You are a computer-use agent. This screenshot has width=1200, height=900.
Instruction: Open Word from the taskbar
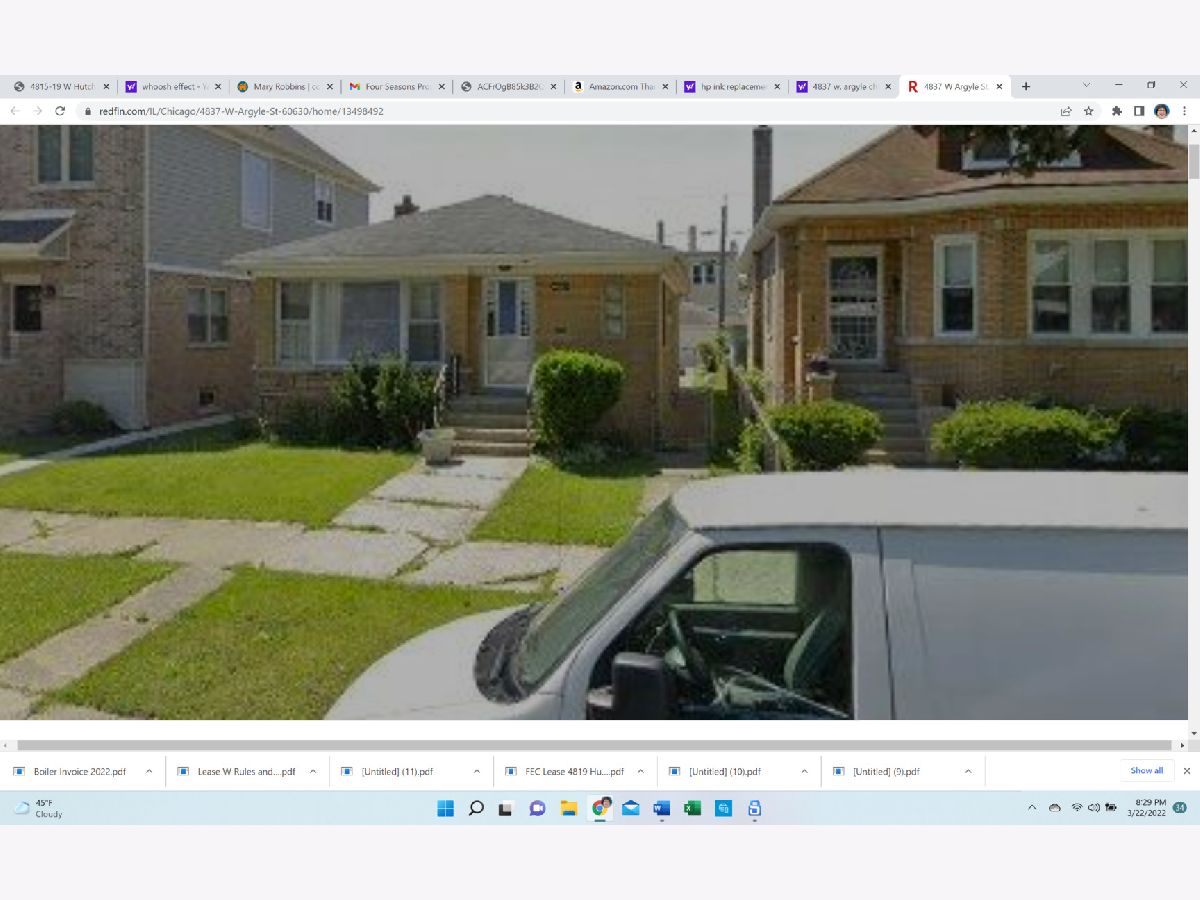661,808
